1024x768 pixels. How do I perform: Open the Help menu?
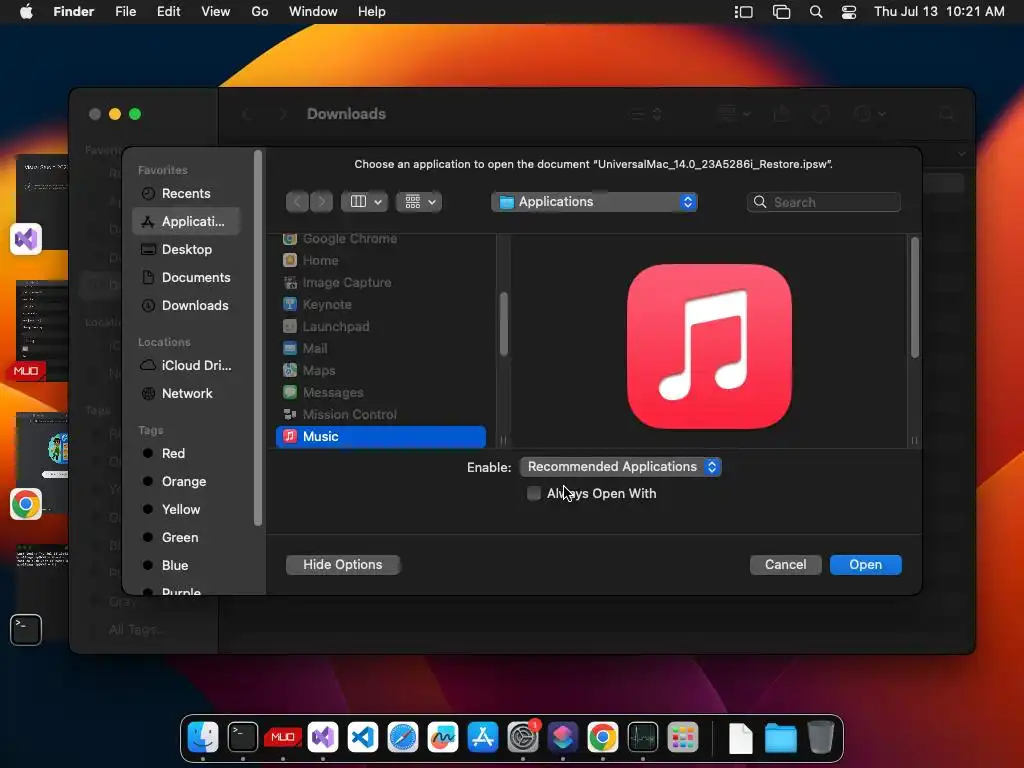tap(372, 12)
